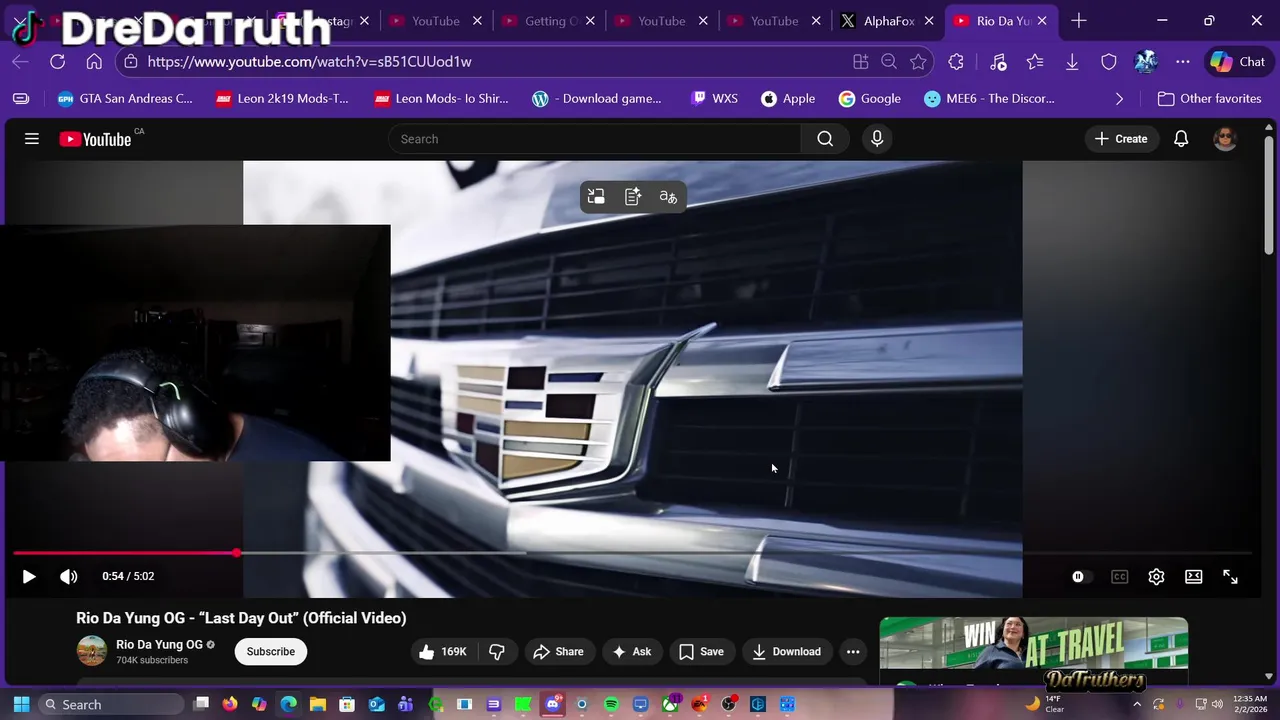The height and width of the screenshot is (720, 1280).
Task: Play the paused video
Action: (29, 577)
